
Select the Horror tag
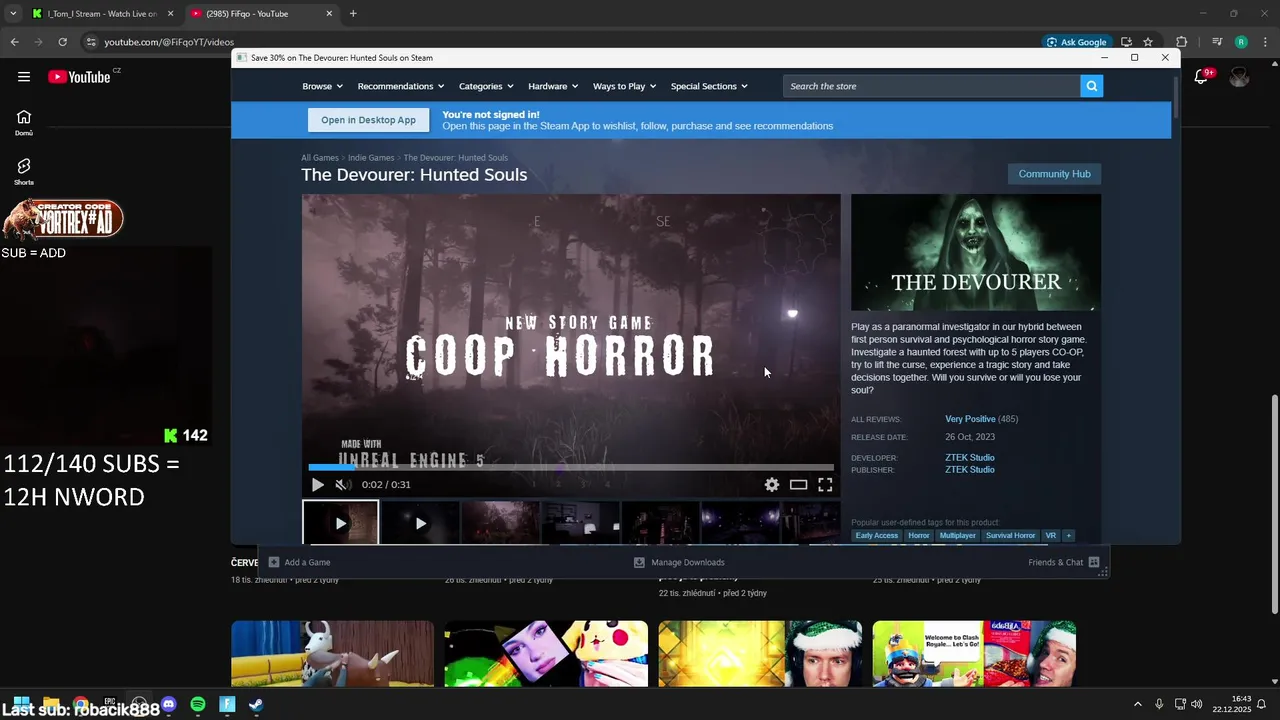click(x=919, y=536)
